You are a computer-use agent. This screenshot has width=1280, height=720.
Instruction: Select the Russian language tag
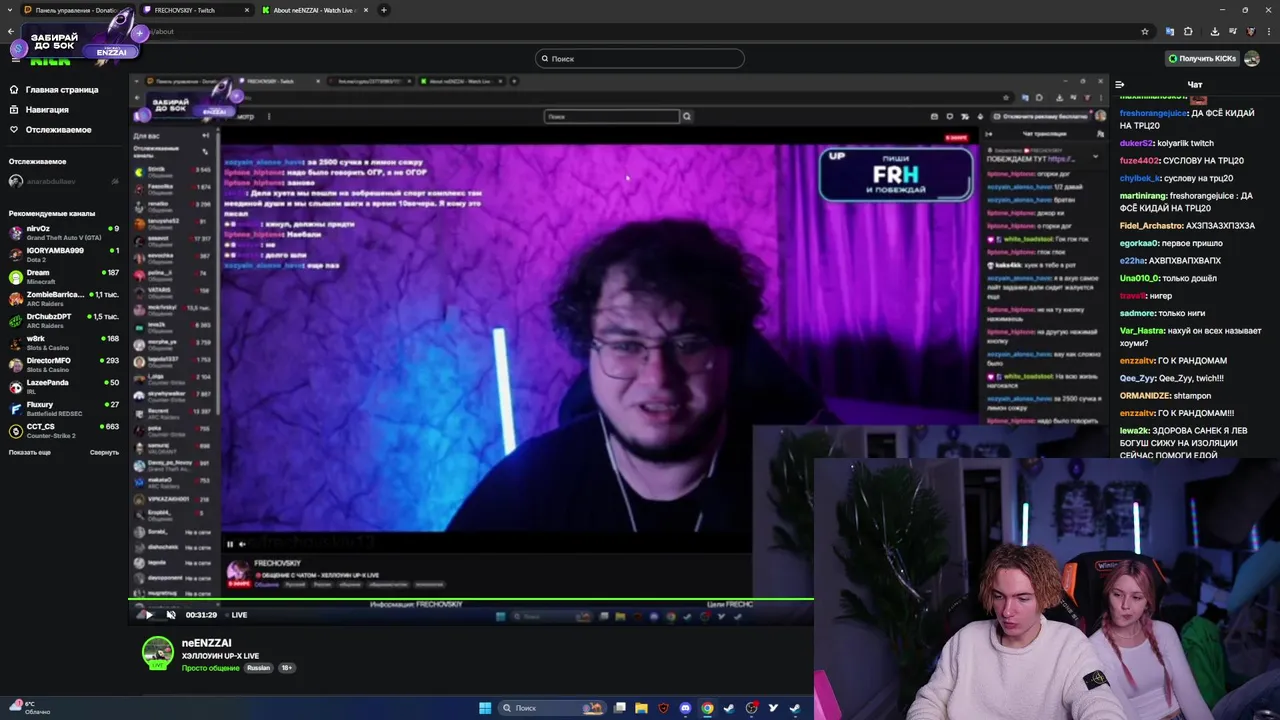(258, 668)
